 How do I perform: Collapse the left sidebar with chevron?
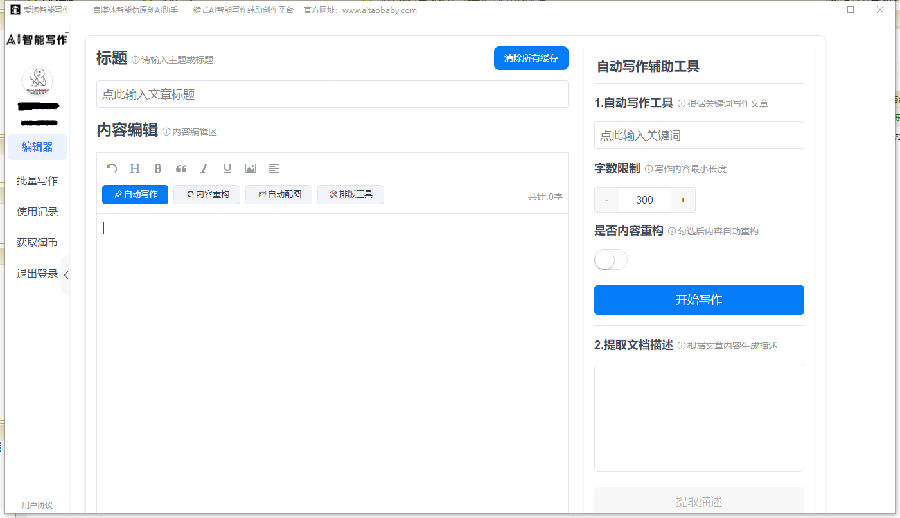pos(66,274)
